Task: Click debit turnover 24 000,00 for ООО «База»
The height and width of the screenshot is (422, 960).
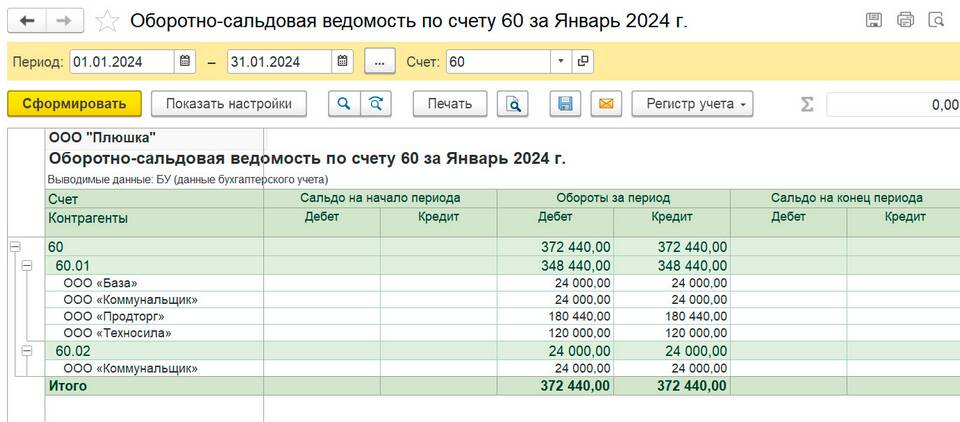Action: coord(583,283)
